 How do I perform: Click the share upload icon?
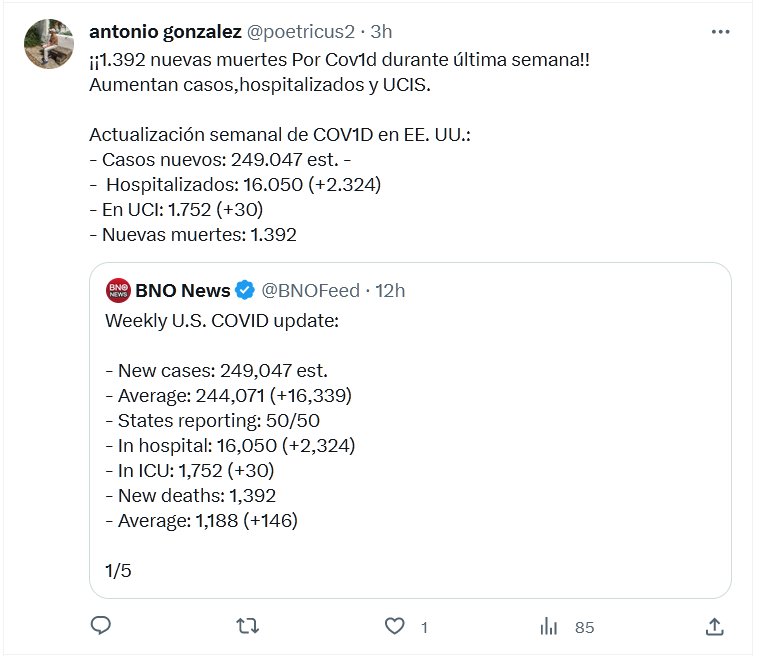coord(714,626)
